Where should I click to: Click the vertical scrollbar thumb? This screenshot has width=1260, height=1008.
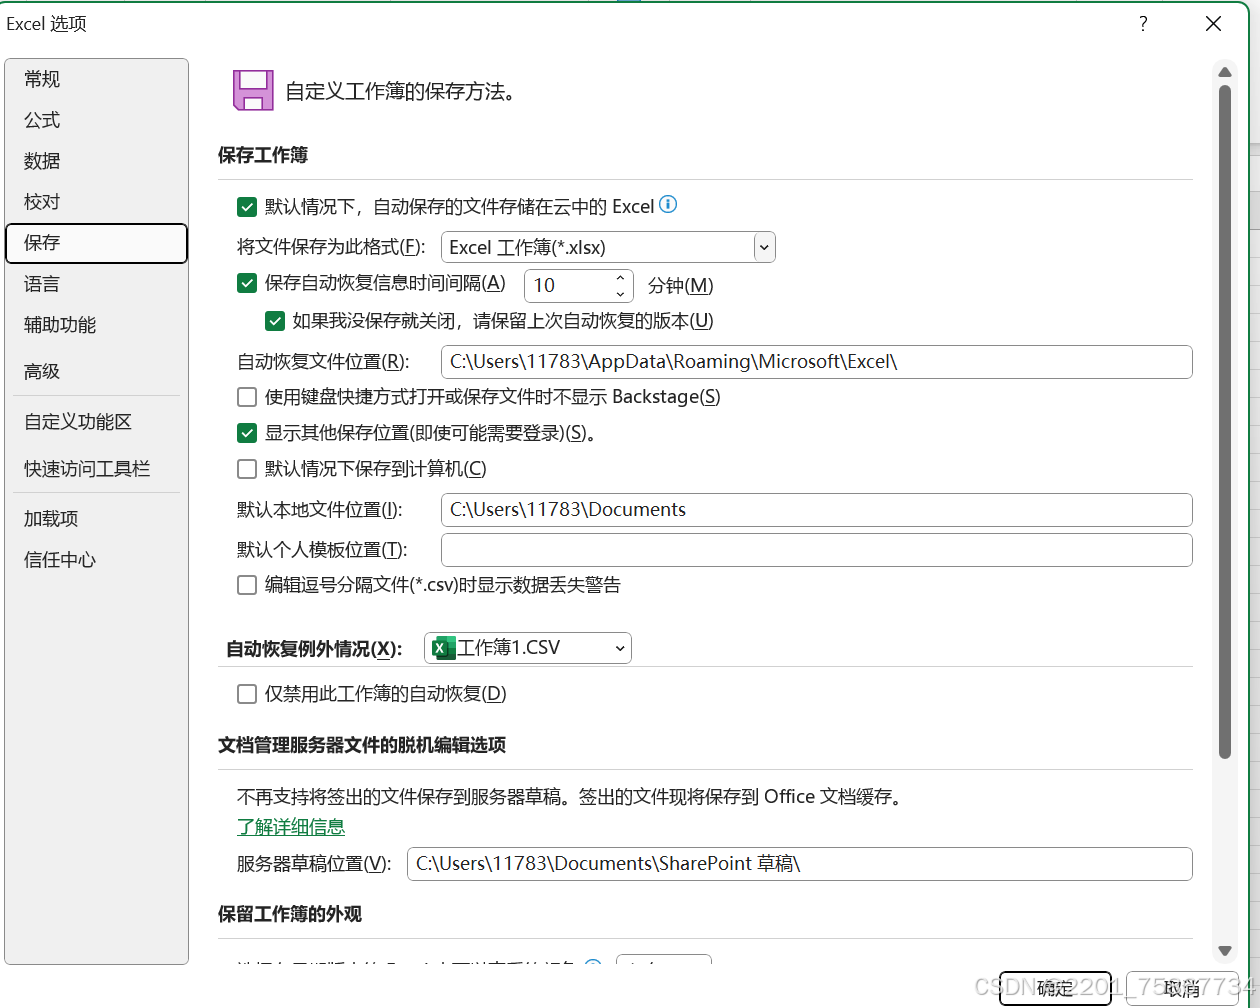point(1225,421)
